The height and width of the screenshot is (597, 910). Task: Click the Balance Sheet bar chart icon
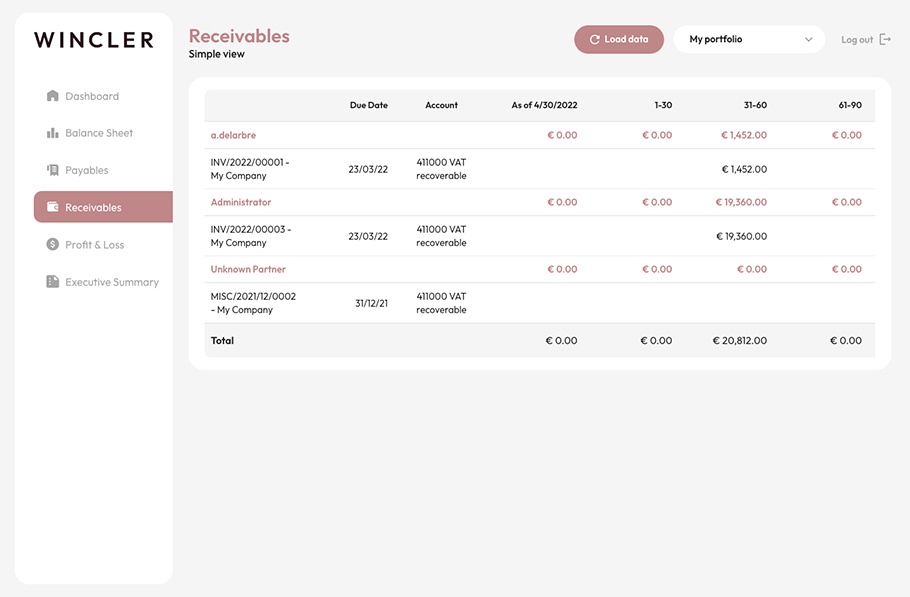pyautogui.click(x=52, y=133)
